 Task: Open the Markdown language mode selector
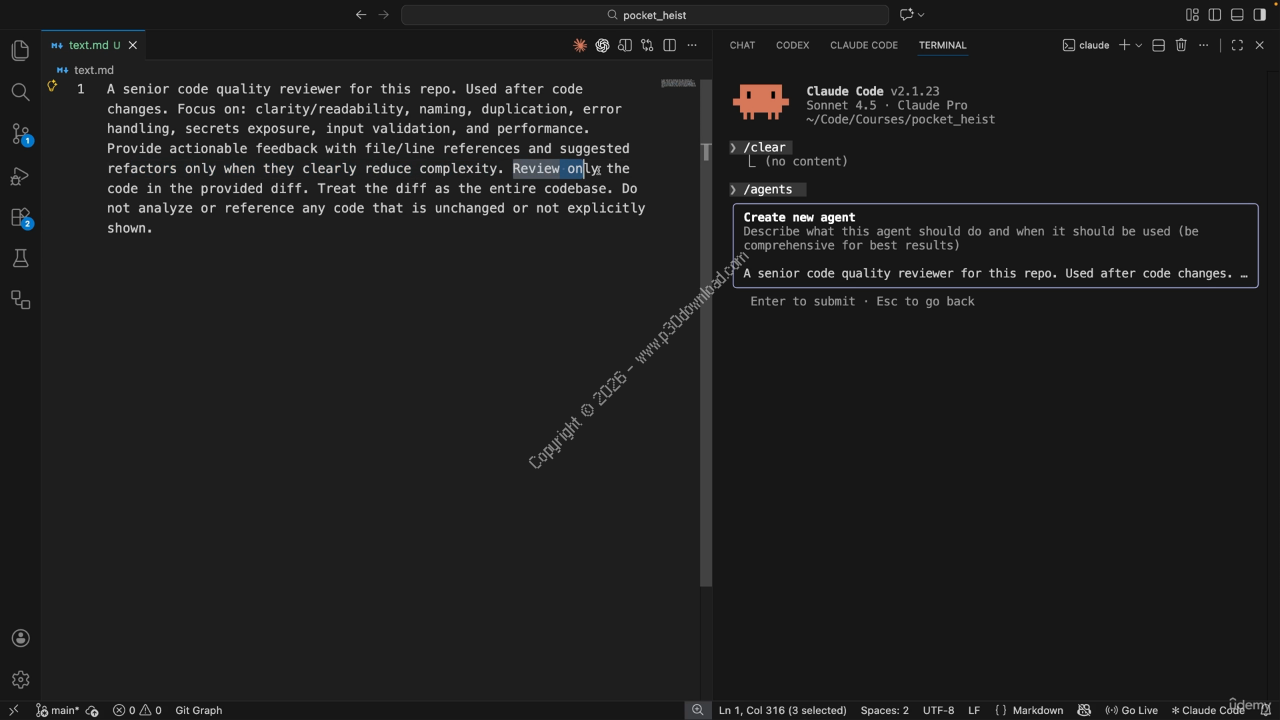(1037, 710)
